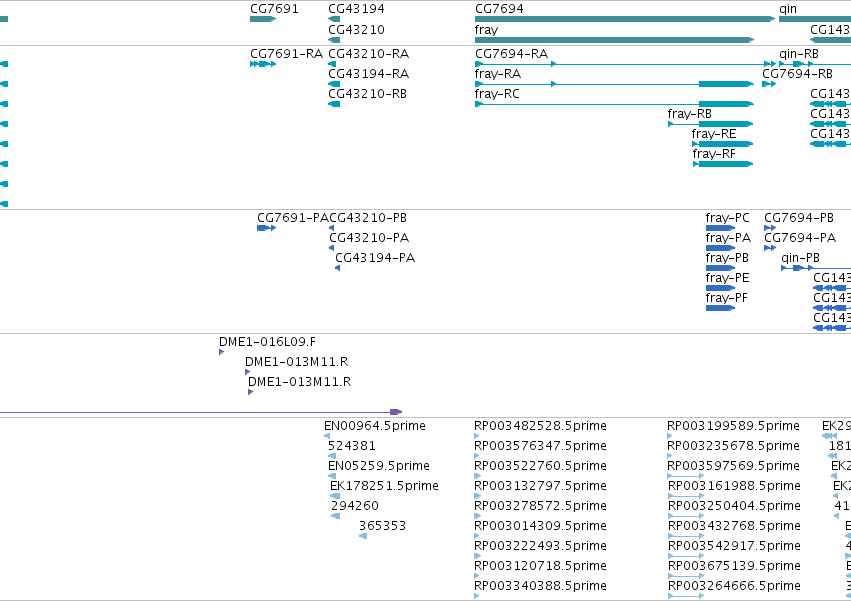The width and height of the screenshot is (851, 601).
Task: Select protein qin-PB
Action: click(x=816, y=268)
